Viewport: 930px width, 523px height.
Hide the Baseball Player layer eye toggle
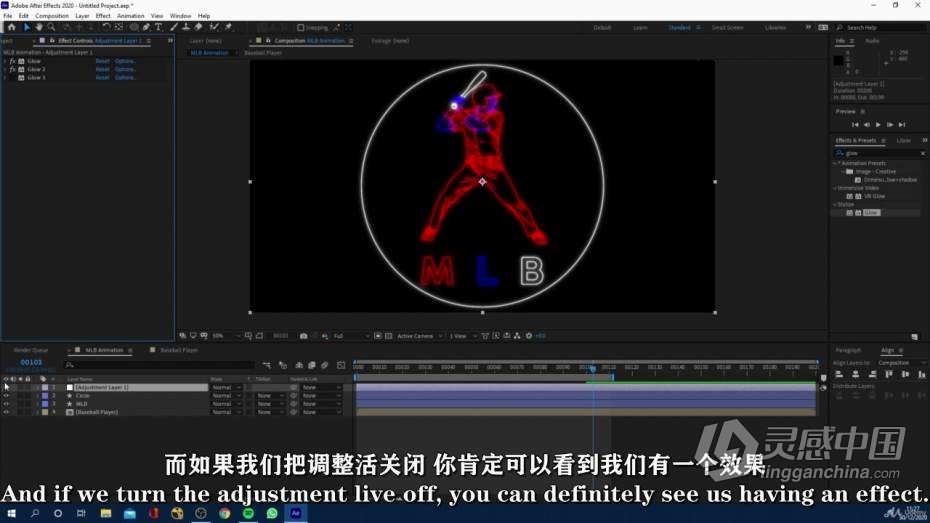coord(6,412)
